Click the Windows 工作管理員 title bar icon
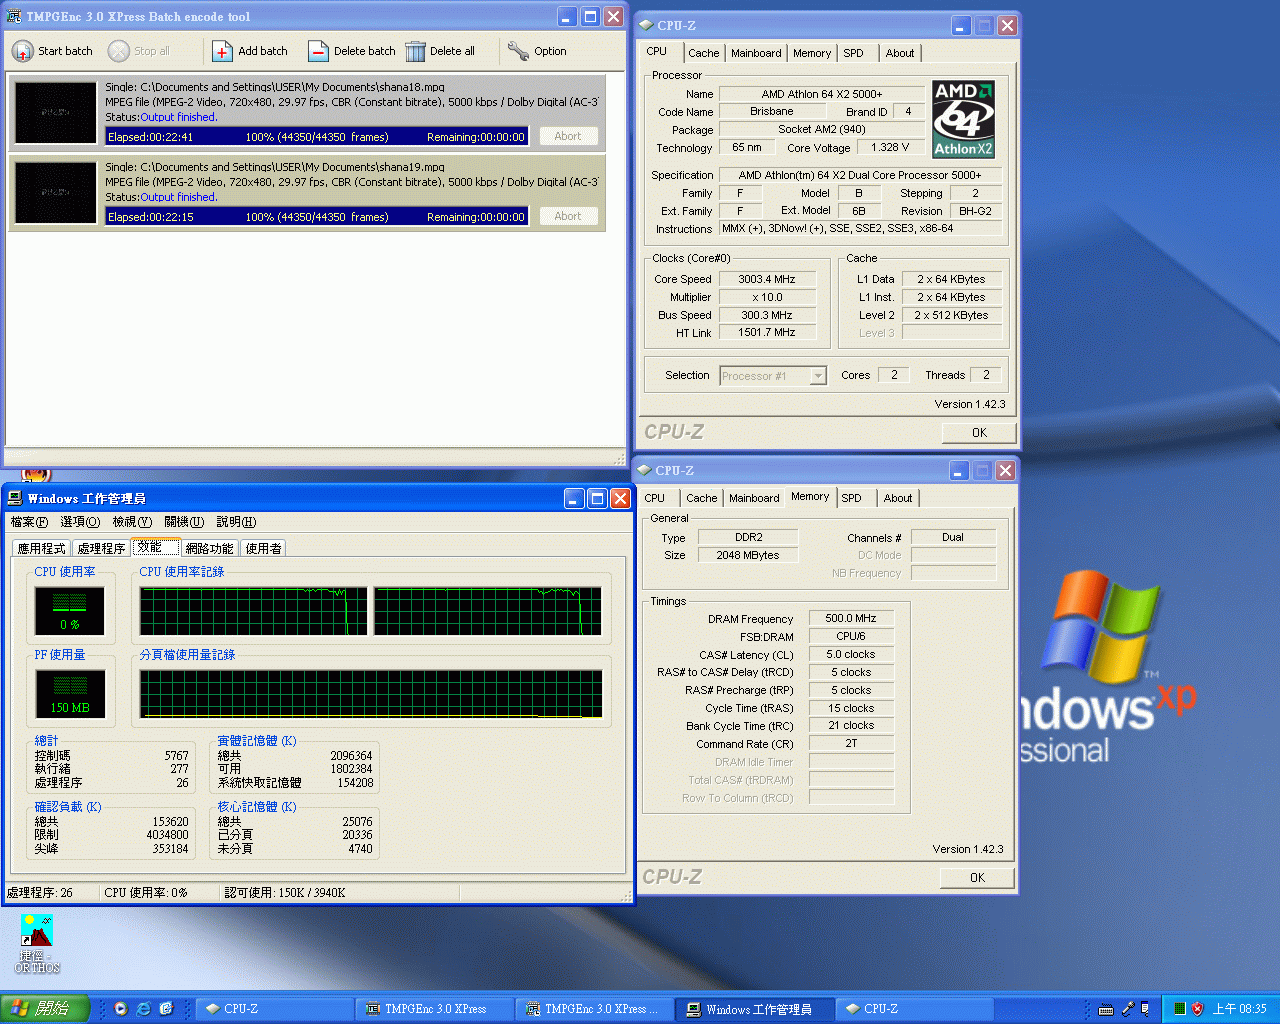The height and width of the screenshot is (1024, 1280). [x=15, y=498]
